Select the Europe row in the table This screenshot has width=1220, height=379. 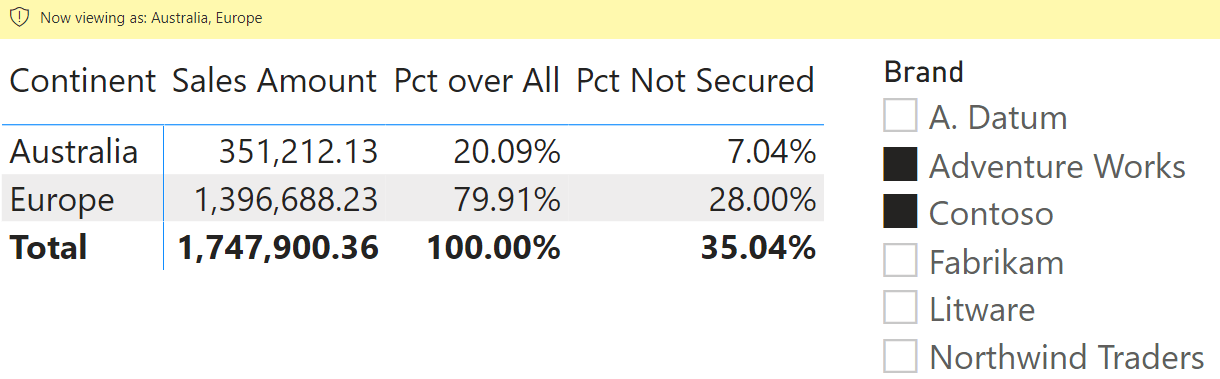[413, 198]
